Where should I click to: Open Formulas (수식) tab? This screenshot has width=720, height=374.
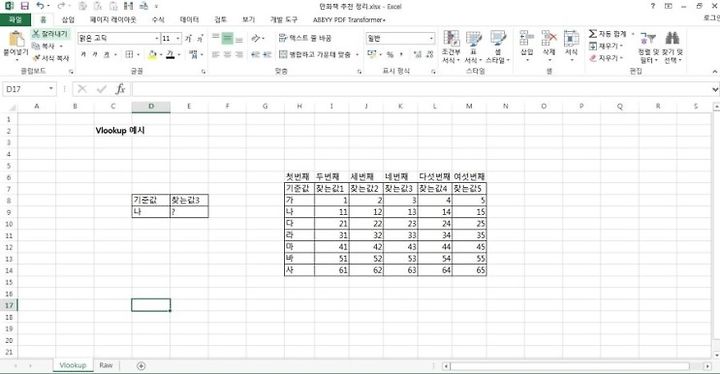(158, 20)
